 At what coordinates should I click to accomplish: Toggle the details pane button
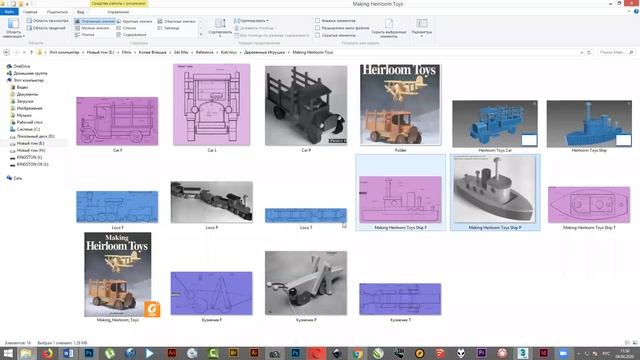[46, 28]
